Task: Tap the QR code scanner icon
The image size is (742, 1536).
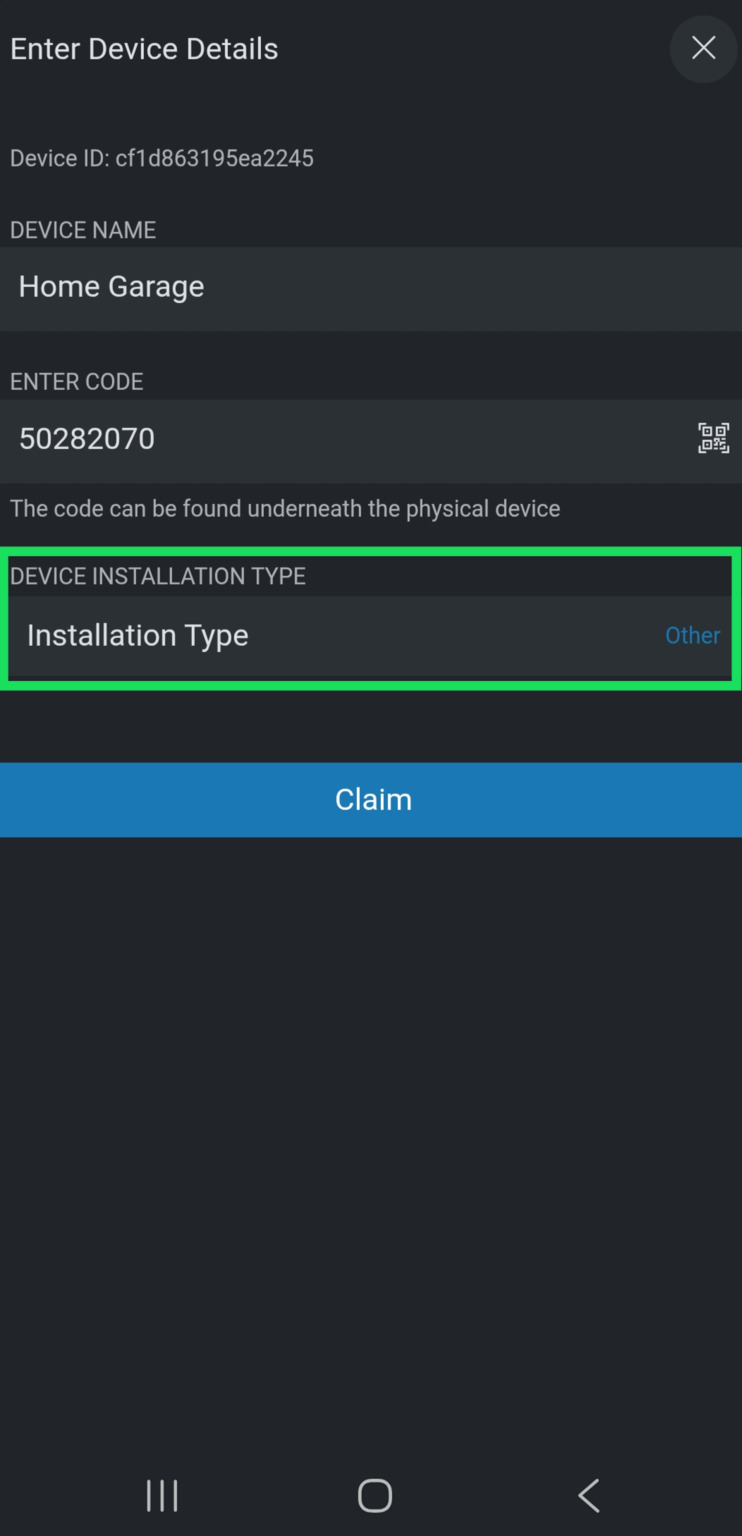Action: click(713, 438)
